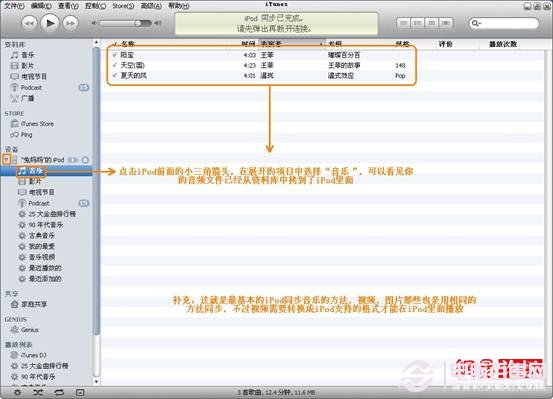
Task: Eject the iPod with the eject icon
Action: [85, 160]
